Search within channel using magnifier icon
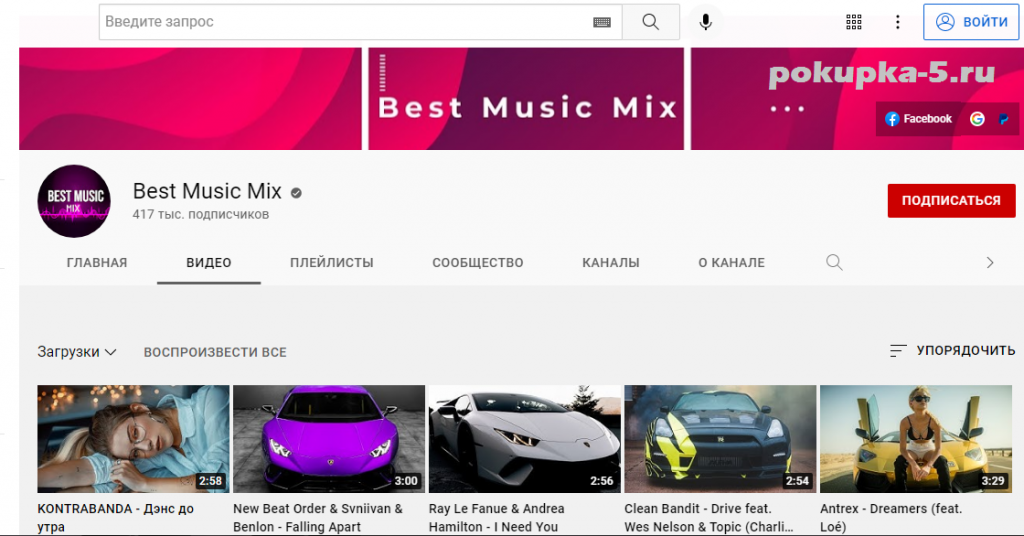 point(834,263)
